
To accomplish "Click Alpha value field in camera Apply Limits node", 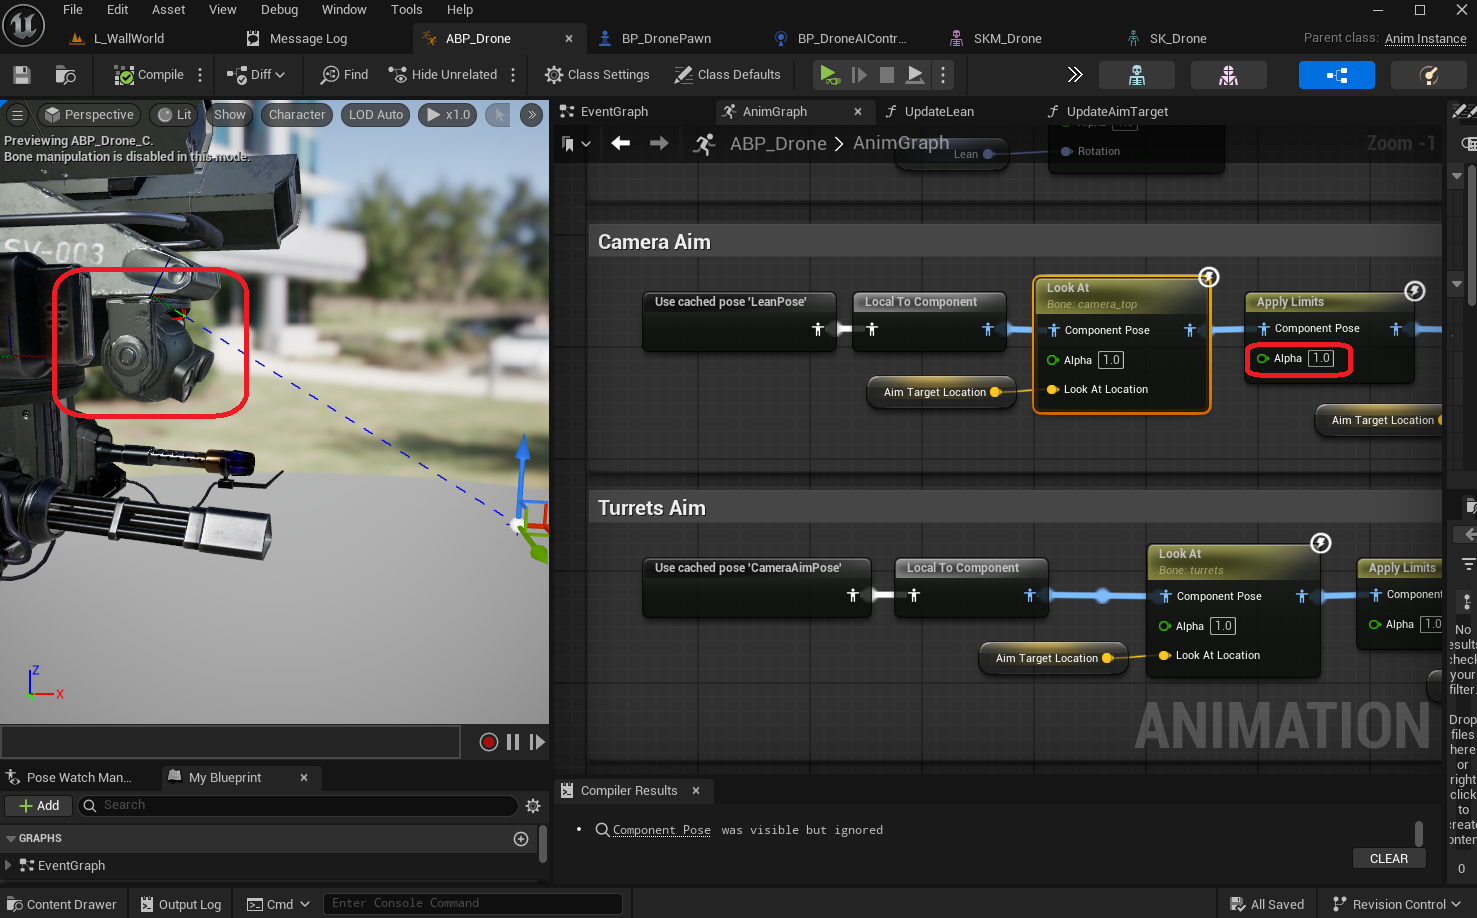I will click(1321, 358).
